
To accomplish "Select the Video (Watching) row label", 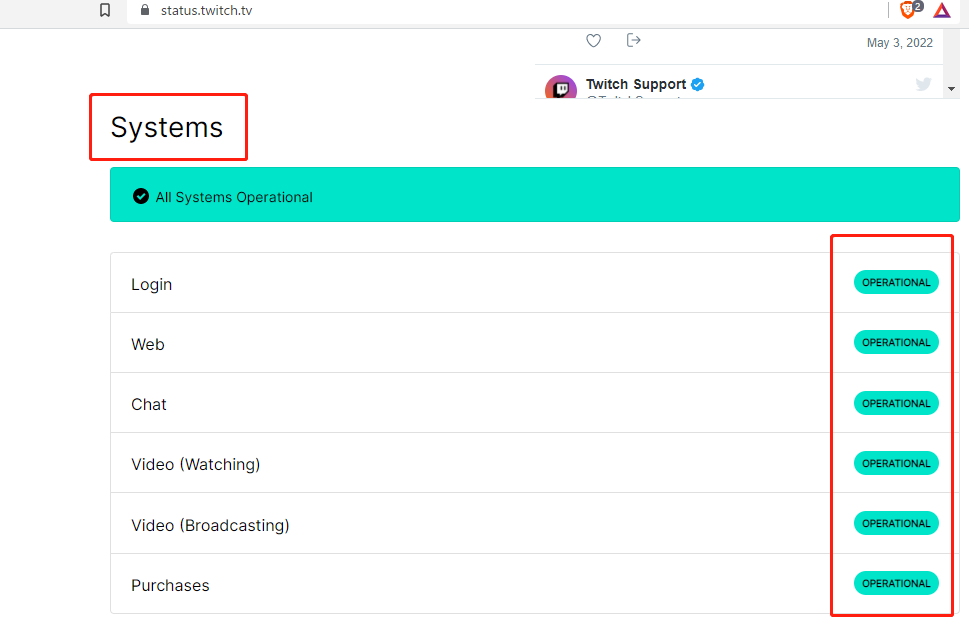I will coord(195,464).
